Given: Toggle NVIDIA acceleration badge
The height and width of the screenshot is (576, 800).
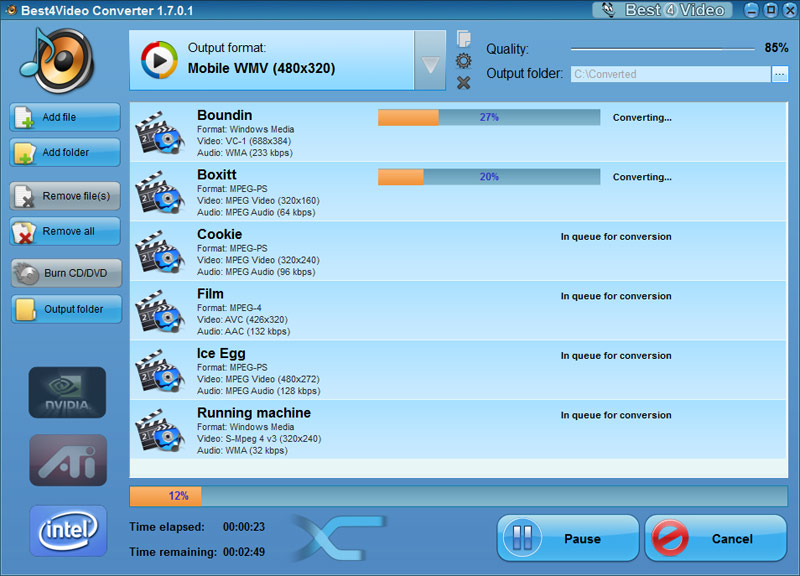Looking at the screenshot, I should point(67,392).
